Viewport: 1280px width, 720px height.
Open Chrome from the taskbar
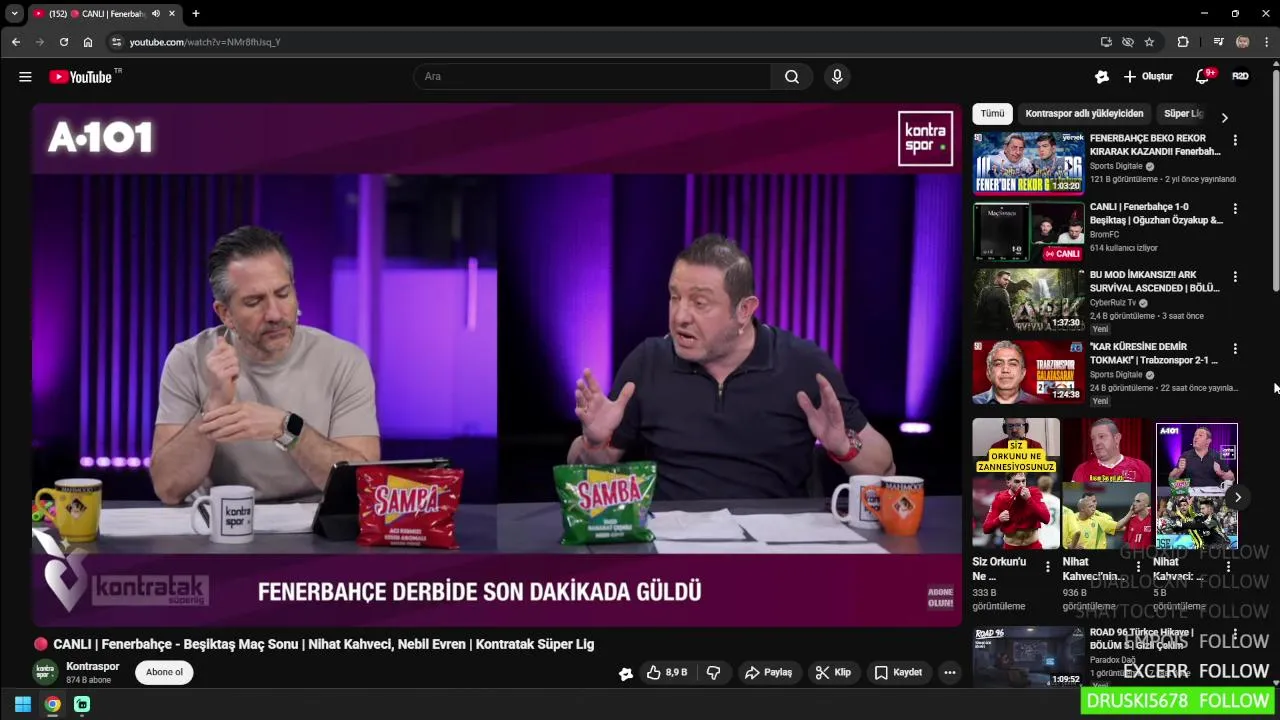(52, 704)
